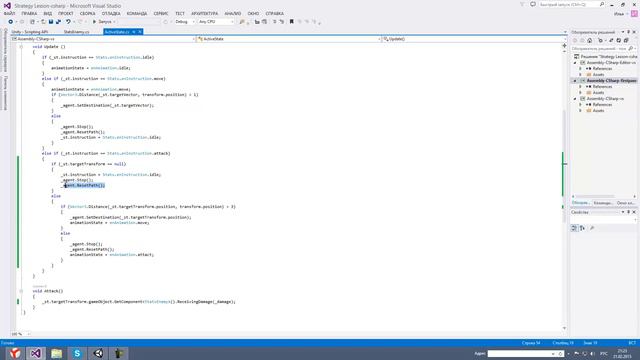Click Alphabetical sort icon in Properties panel
The image size is (640, 360).
582,228
